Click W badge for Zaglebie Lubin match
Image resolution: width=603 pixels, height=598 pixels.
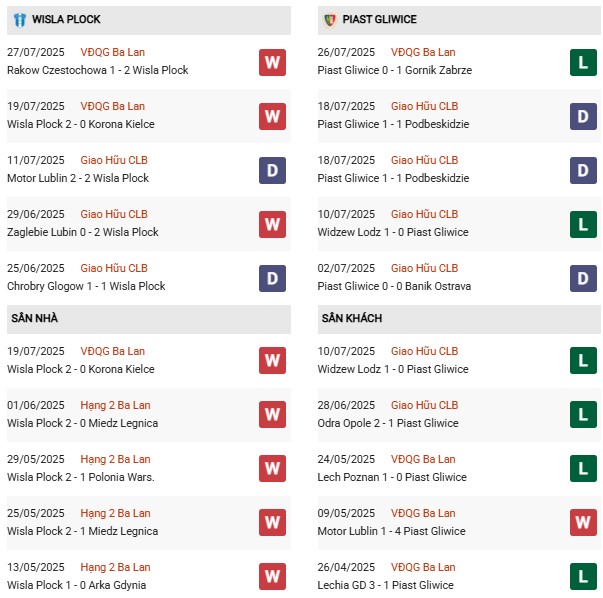[x=272, y=224]
